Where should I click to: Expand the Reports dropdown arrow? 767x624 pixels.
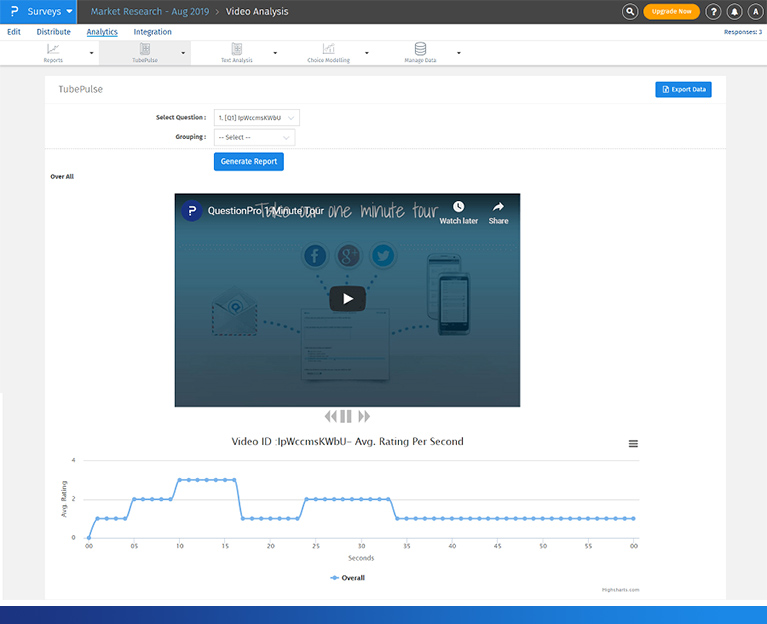tap(91, 53)
